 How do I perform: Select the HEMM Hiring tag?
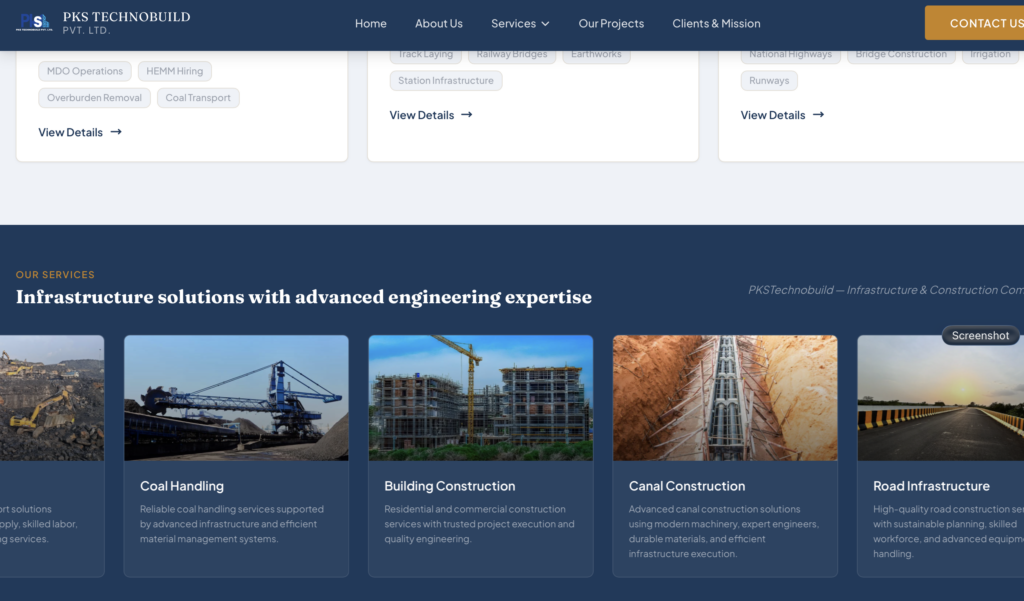tap(174, 71)
